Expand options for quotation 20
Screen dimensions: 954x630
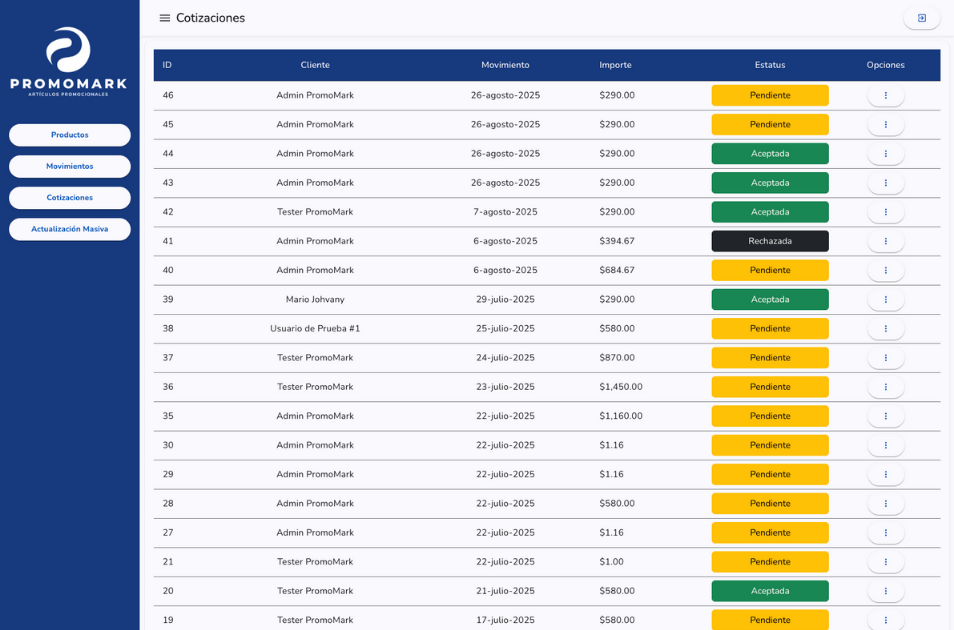click(x=885, y=591)
